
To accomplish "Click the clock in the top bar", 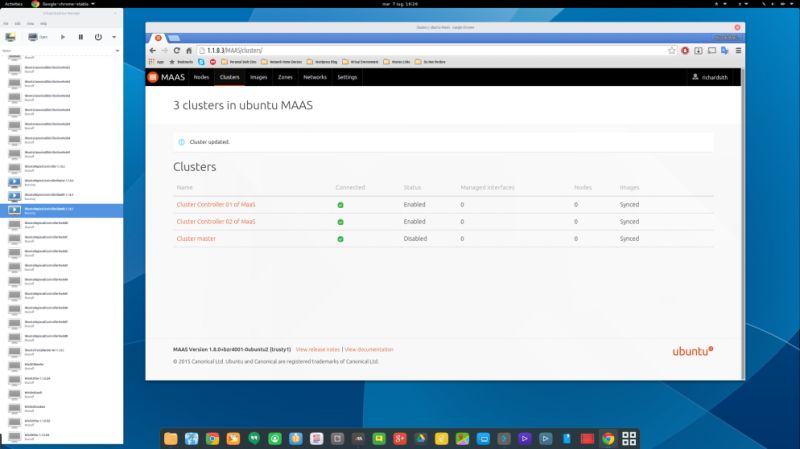I will point(400,4).
